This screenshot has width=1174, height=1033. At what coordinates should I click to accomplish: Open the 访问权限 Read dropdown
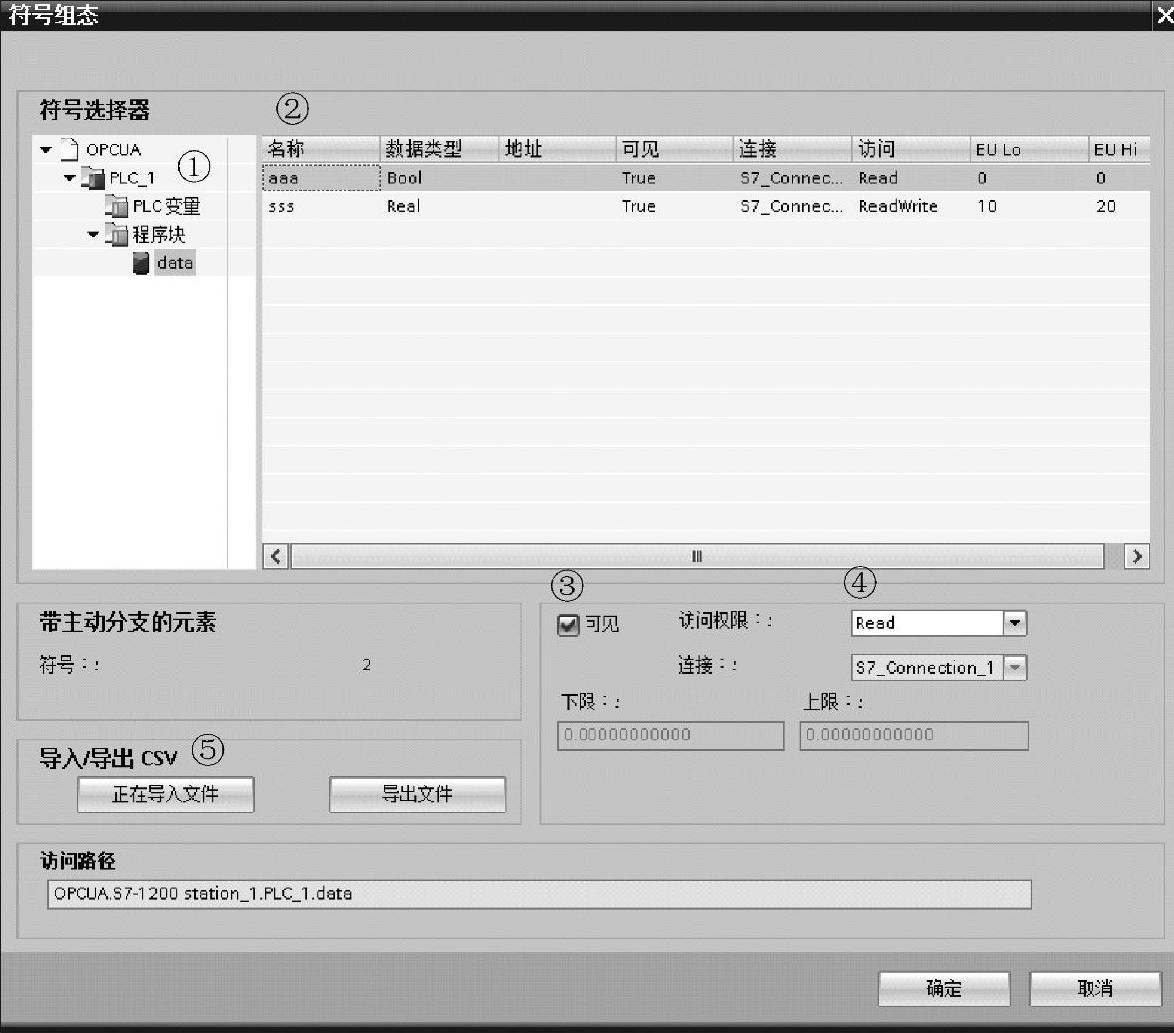[1015, 623]
